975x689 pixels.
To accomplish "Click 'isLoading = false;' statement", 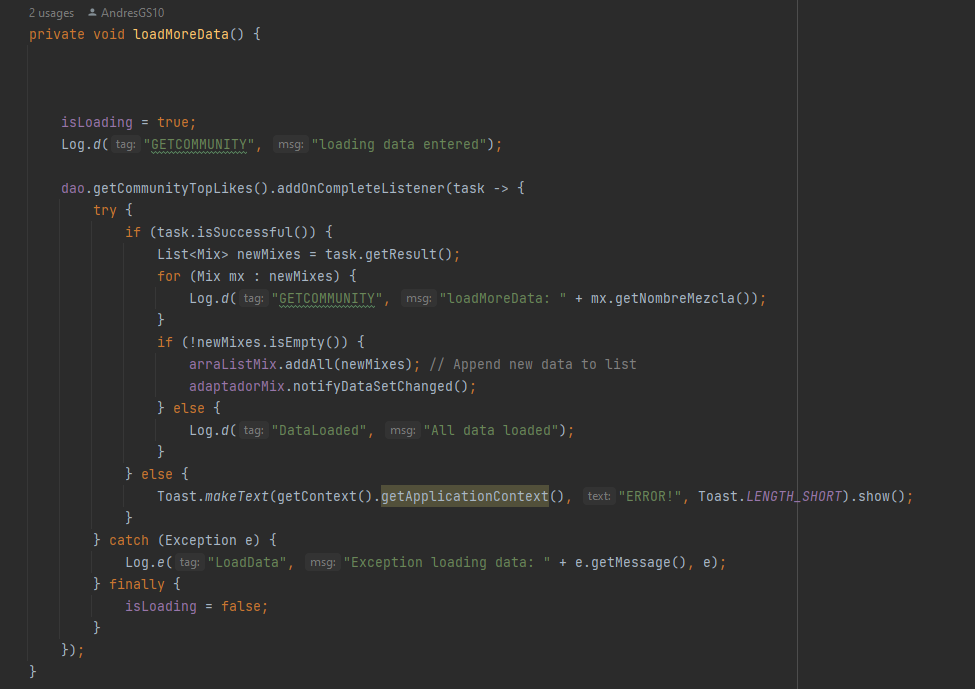I will coord(196,606).
